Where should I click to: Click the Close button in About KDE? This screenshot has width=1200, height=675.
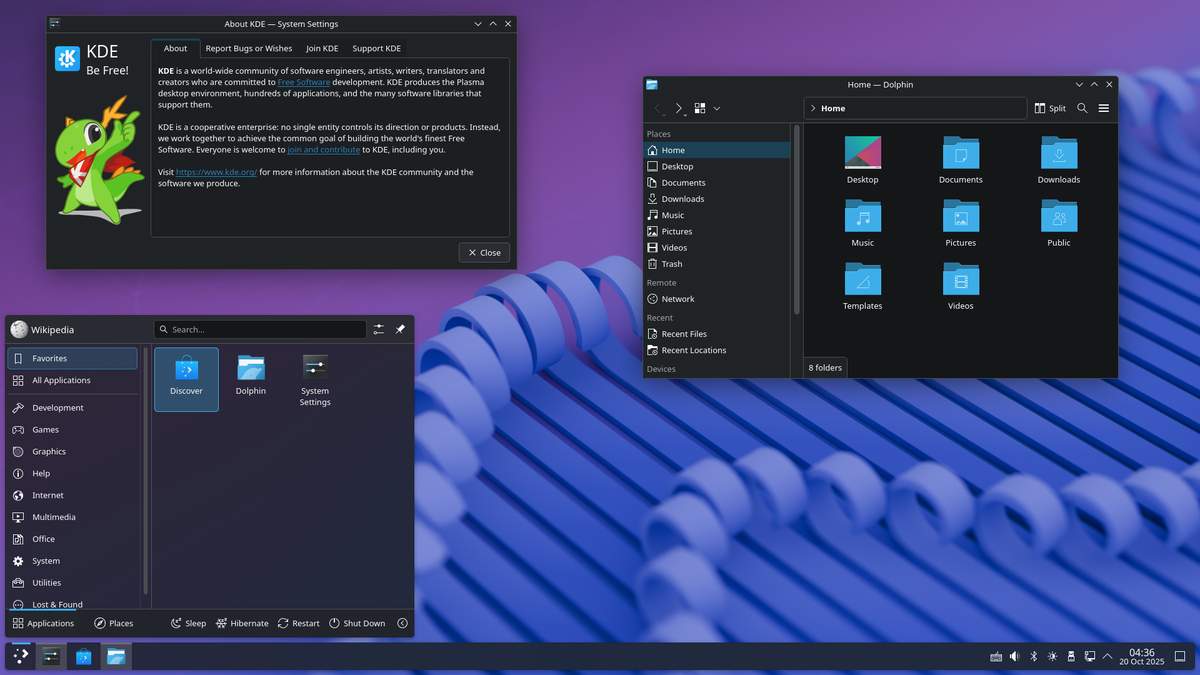click(484, 252)
